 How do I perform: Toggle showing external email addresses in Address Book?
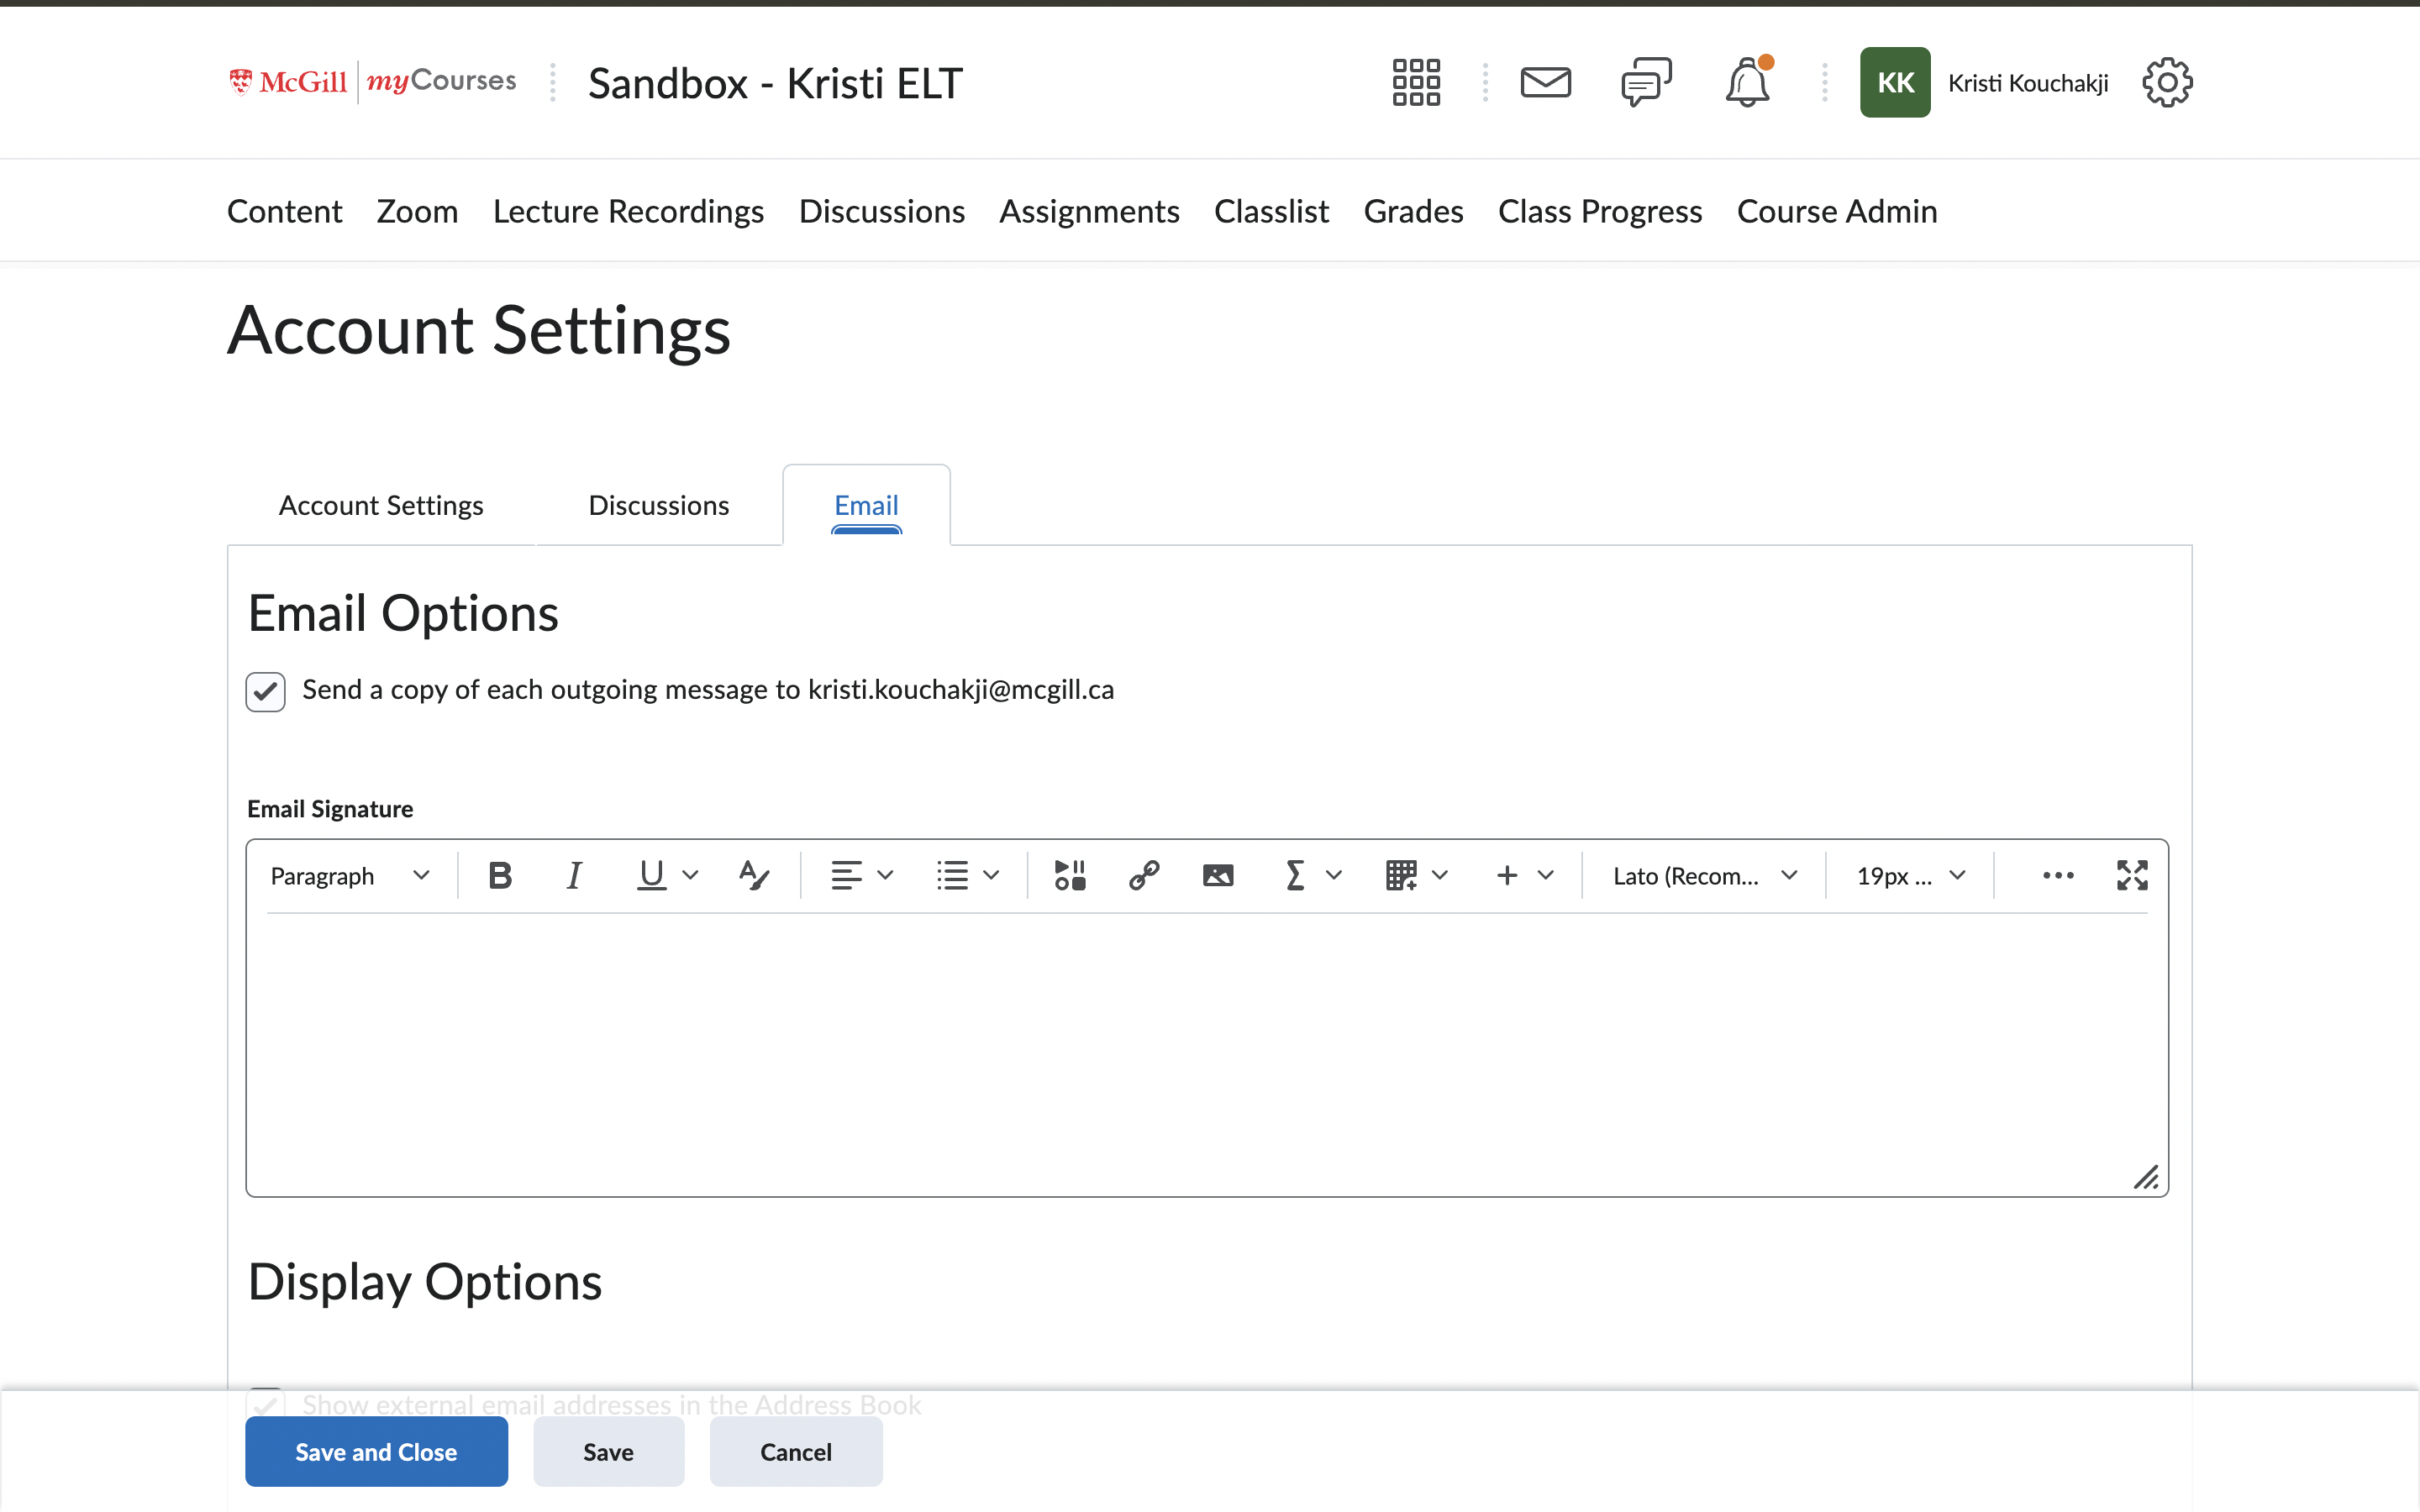coord(265,1404)
